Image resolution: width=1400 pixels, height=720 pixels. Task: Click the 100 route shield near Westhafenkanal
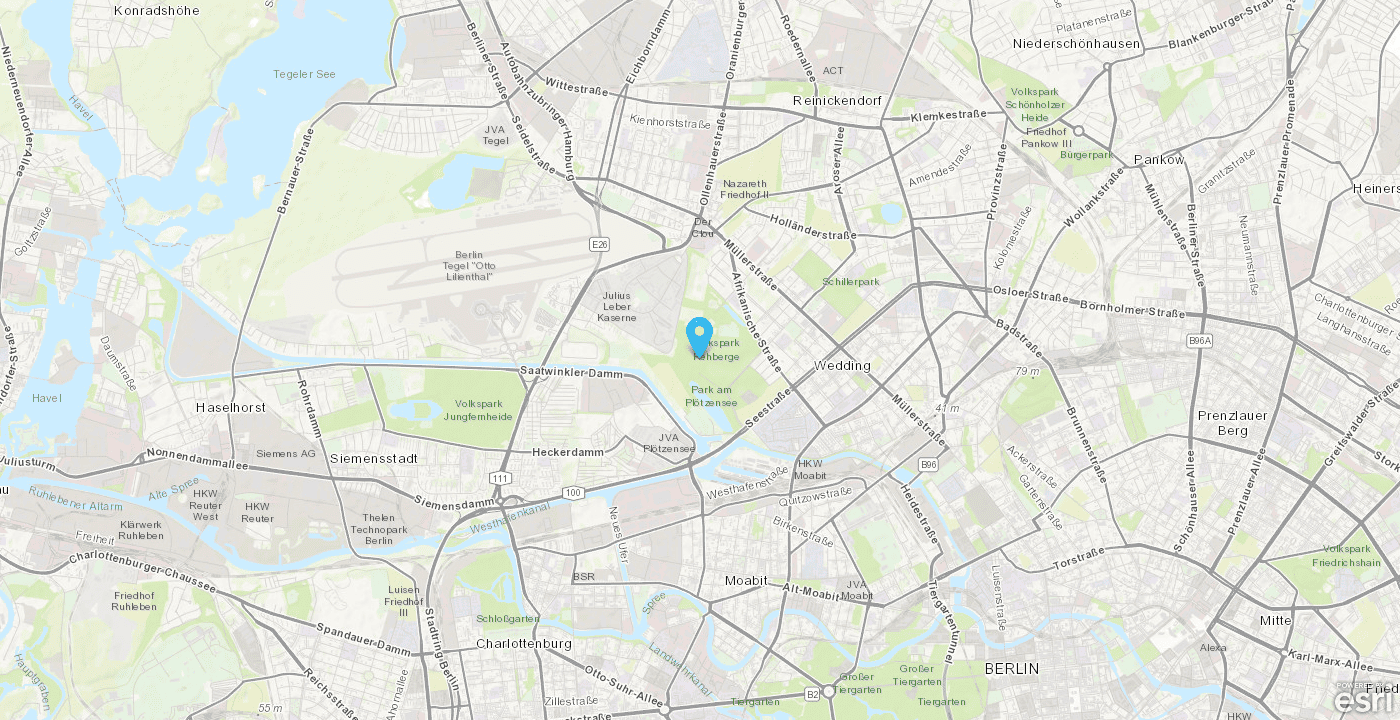point(573,492)
